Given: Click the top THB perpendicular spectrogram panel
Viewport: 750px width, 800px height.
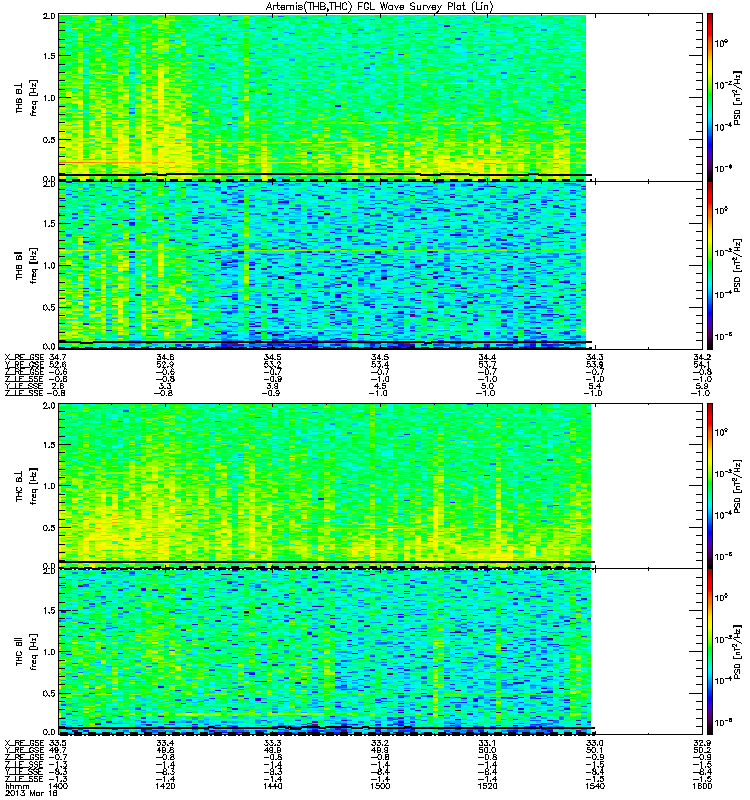Looking at the screenshot, I should click(381, 97).
